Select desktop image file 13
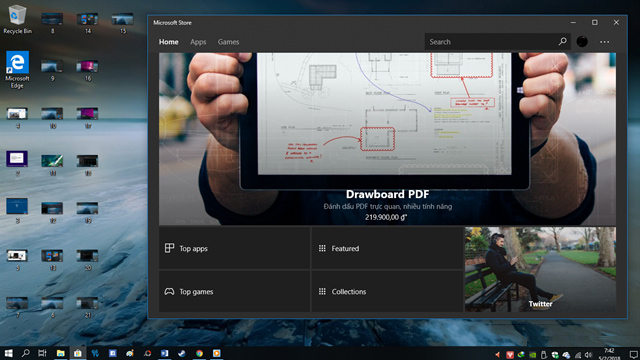 [52, 260]
